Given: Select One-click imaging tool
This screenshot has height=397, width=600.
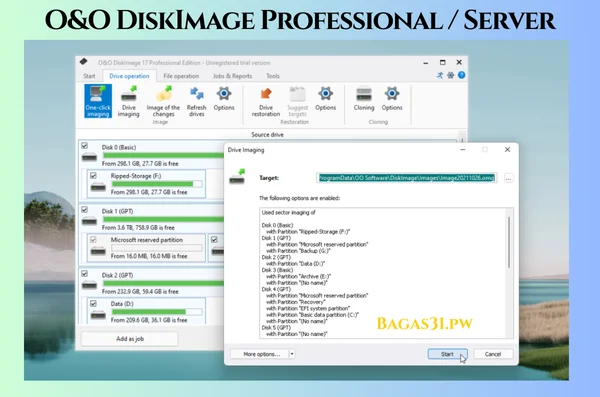Looking at the screenshot, I should tap(98, 101).
